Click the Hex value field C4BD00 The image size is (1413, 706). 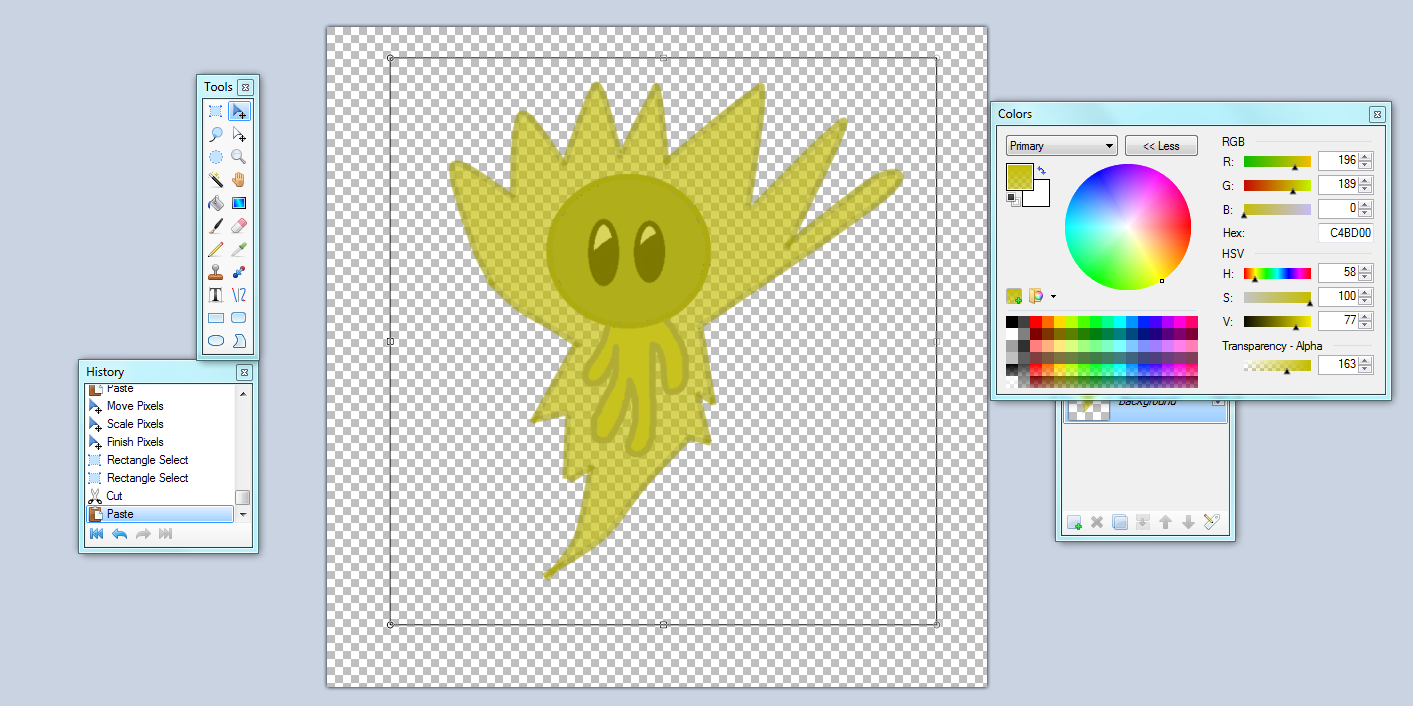1346,233
